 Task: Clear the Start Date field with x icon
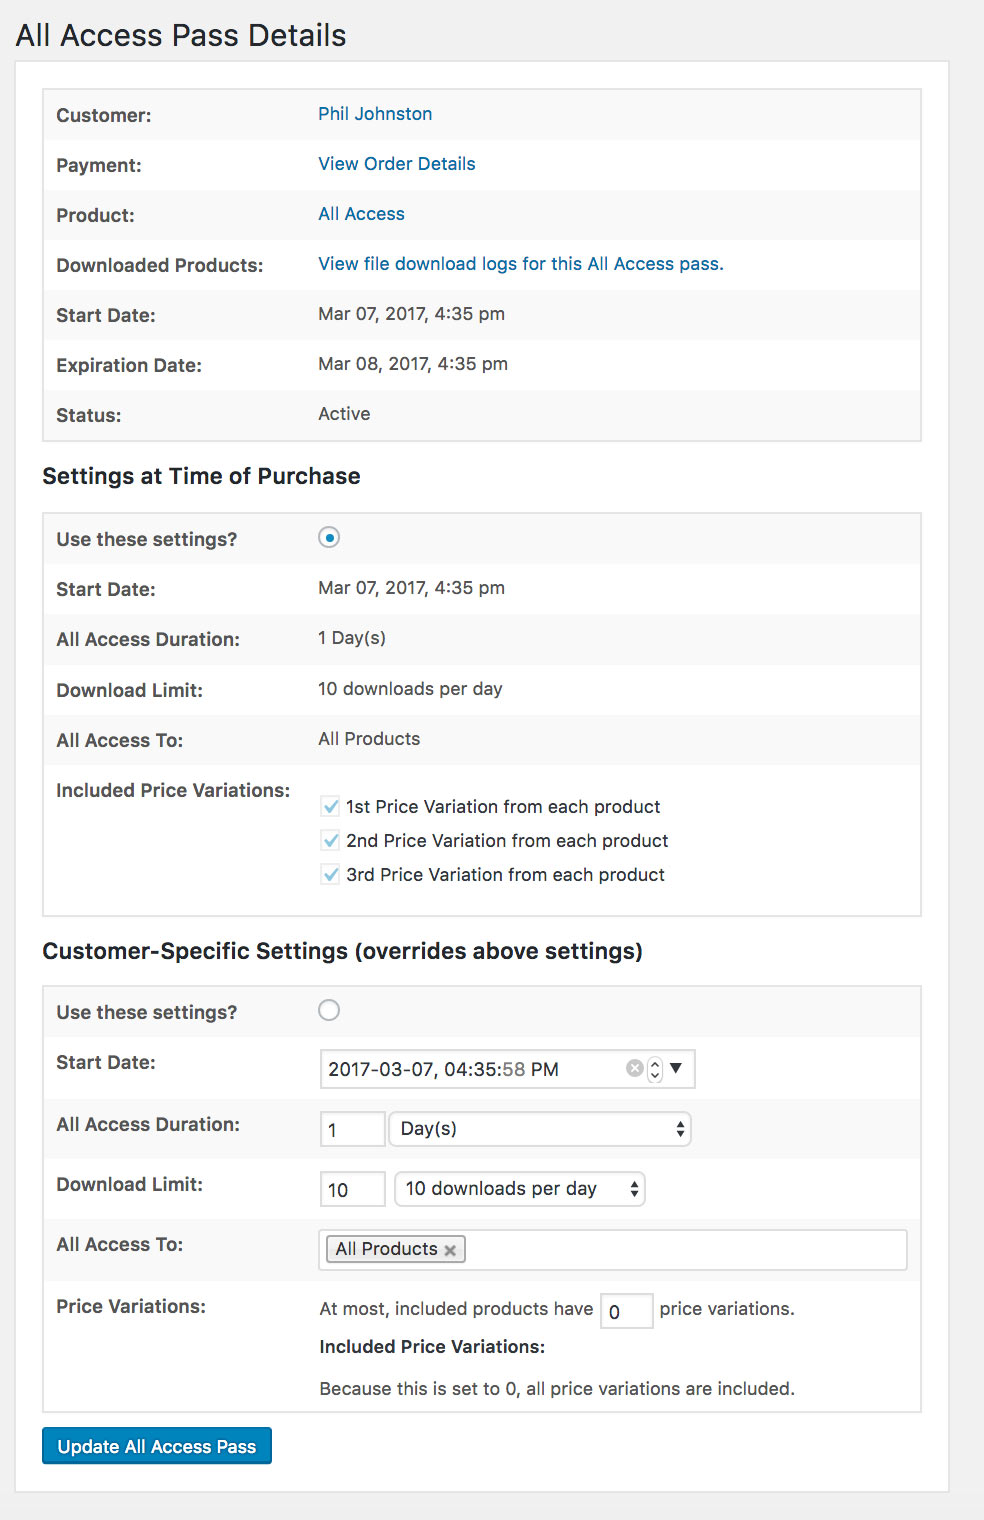(634, 1068)
